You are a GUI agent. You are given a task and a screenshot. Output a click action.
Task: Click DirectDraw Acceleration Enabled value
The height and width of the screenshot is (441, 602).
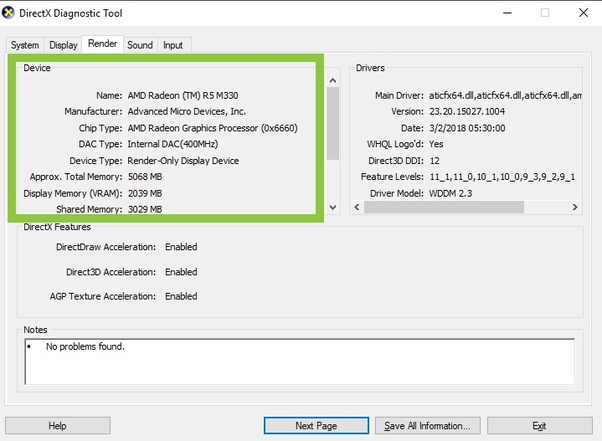[x=181, y=247]
